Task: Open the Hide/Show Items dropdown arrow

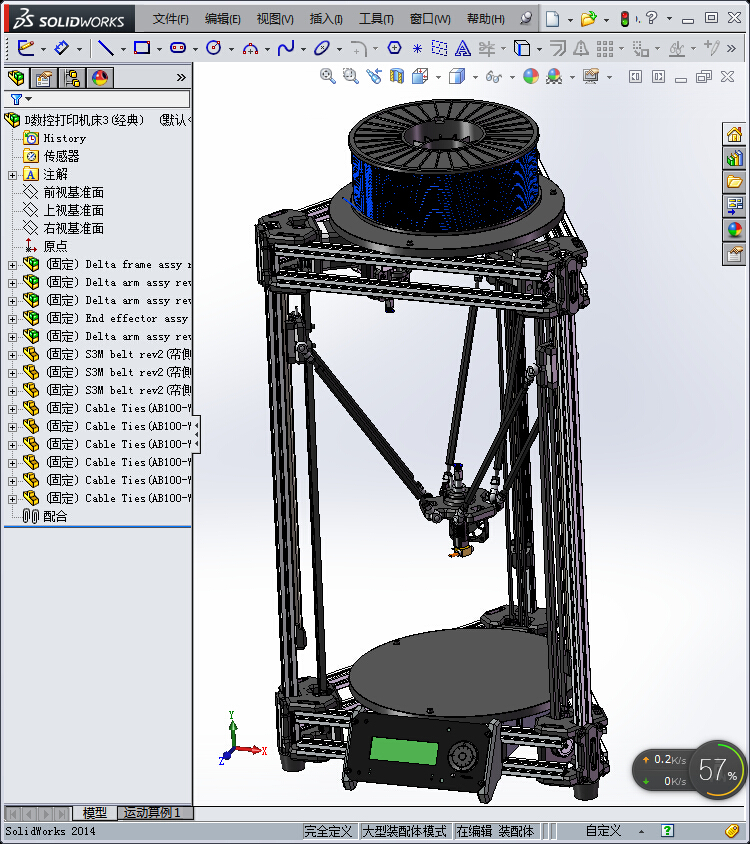Action: pyautogui.click(x=512, y=78)
